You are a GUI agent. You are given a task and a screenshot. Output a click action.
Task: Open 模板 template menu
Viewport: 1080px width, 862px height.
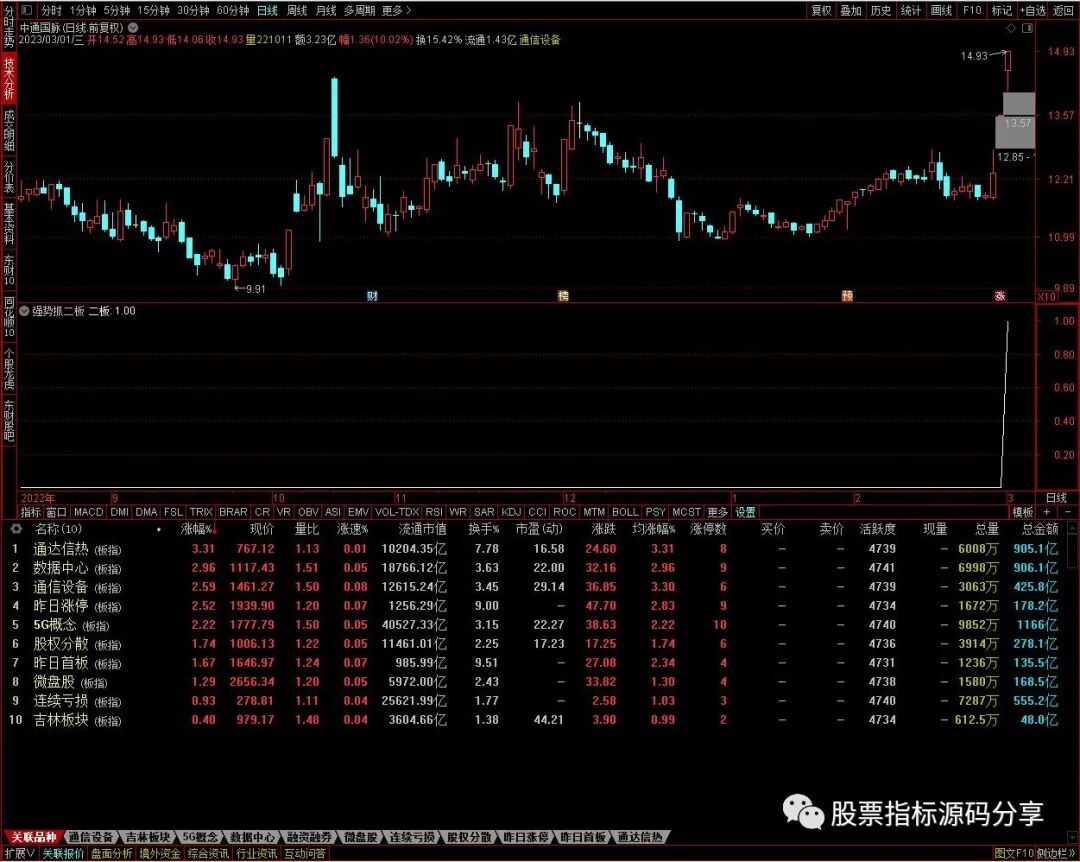tap(1023, 512)
